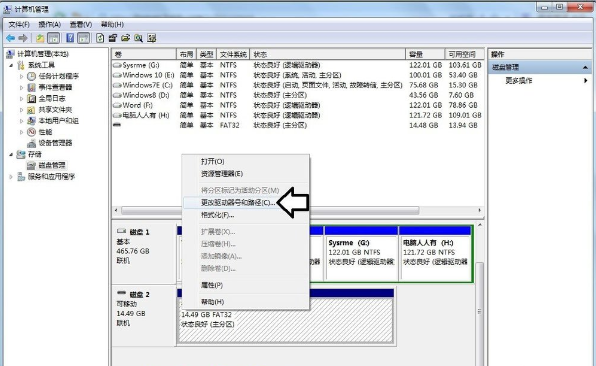Collapse the 存储 tree node
The width and height of the screenshot is (596, 366).
11,154
